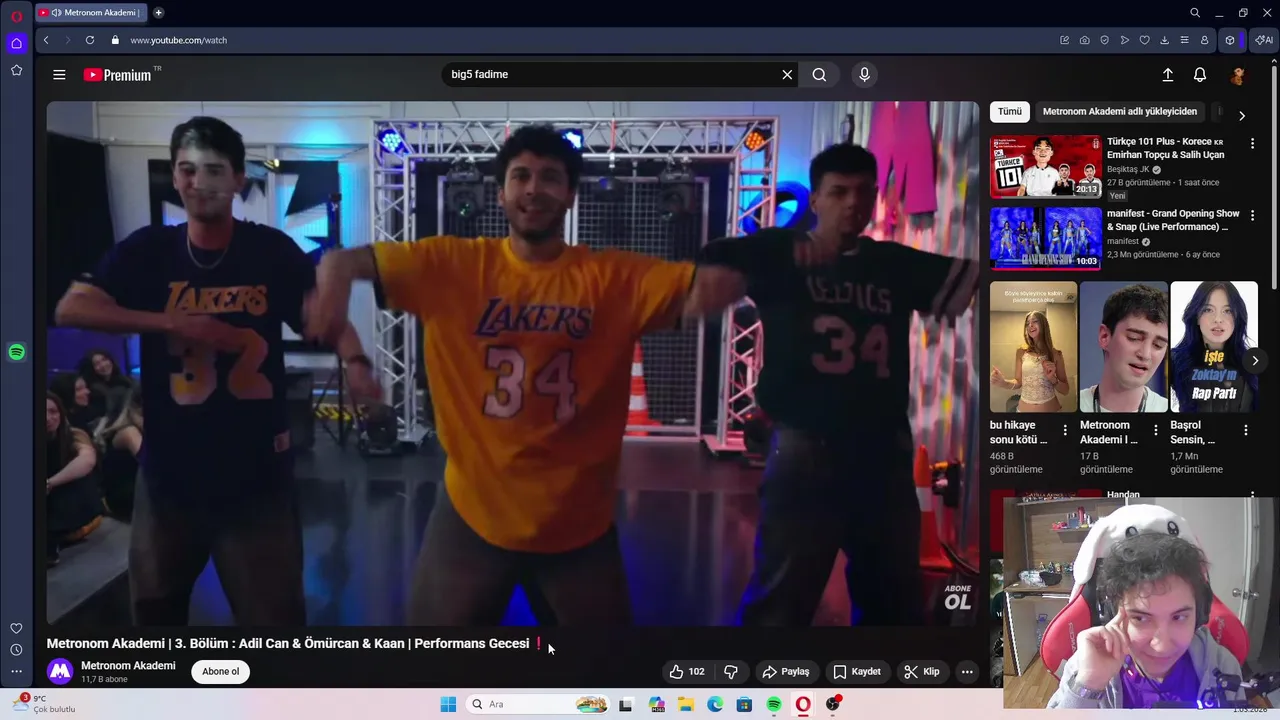Open Spotify in Opera sidebar

(x=16, y=352)
